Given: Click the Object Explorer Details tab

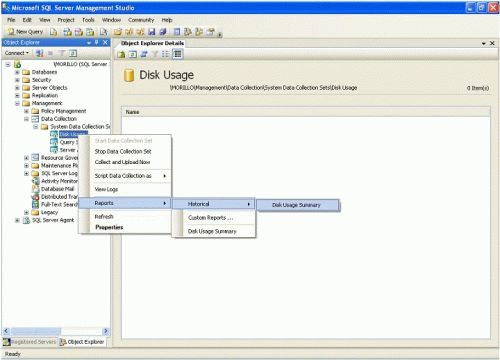Looking at the screenshot, I should click(x=152, y=43).
